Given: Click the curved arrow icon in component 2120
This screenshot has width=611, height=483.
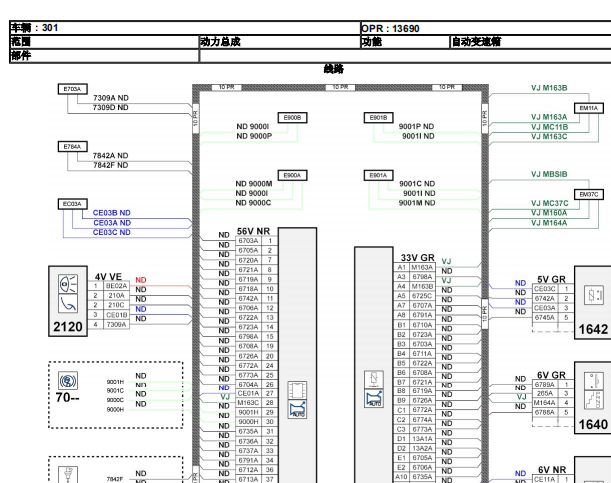Looking at the screenshot, I should click(x=68, y=303).
